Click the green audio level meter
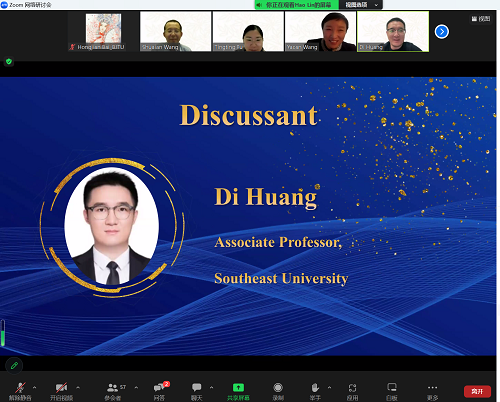The height and width of the screenshot is (402, 500). (3, 333)
